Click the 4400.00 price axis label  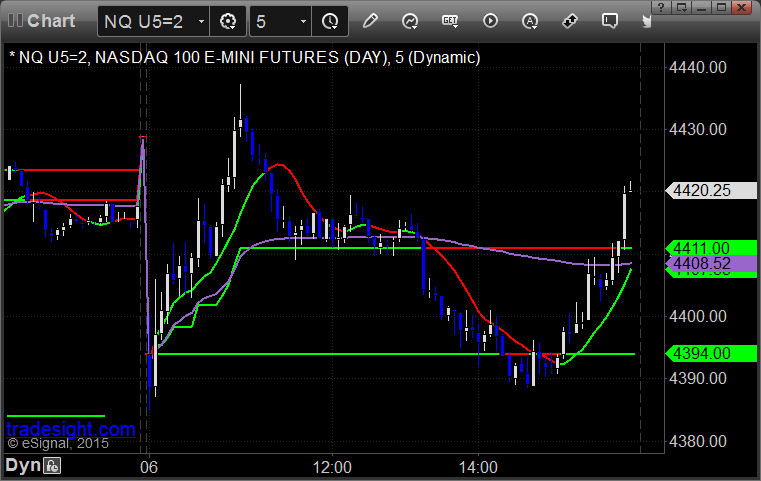(x=697, y=316)
